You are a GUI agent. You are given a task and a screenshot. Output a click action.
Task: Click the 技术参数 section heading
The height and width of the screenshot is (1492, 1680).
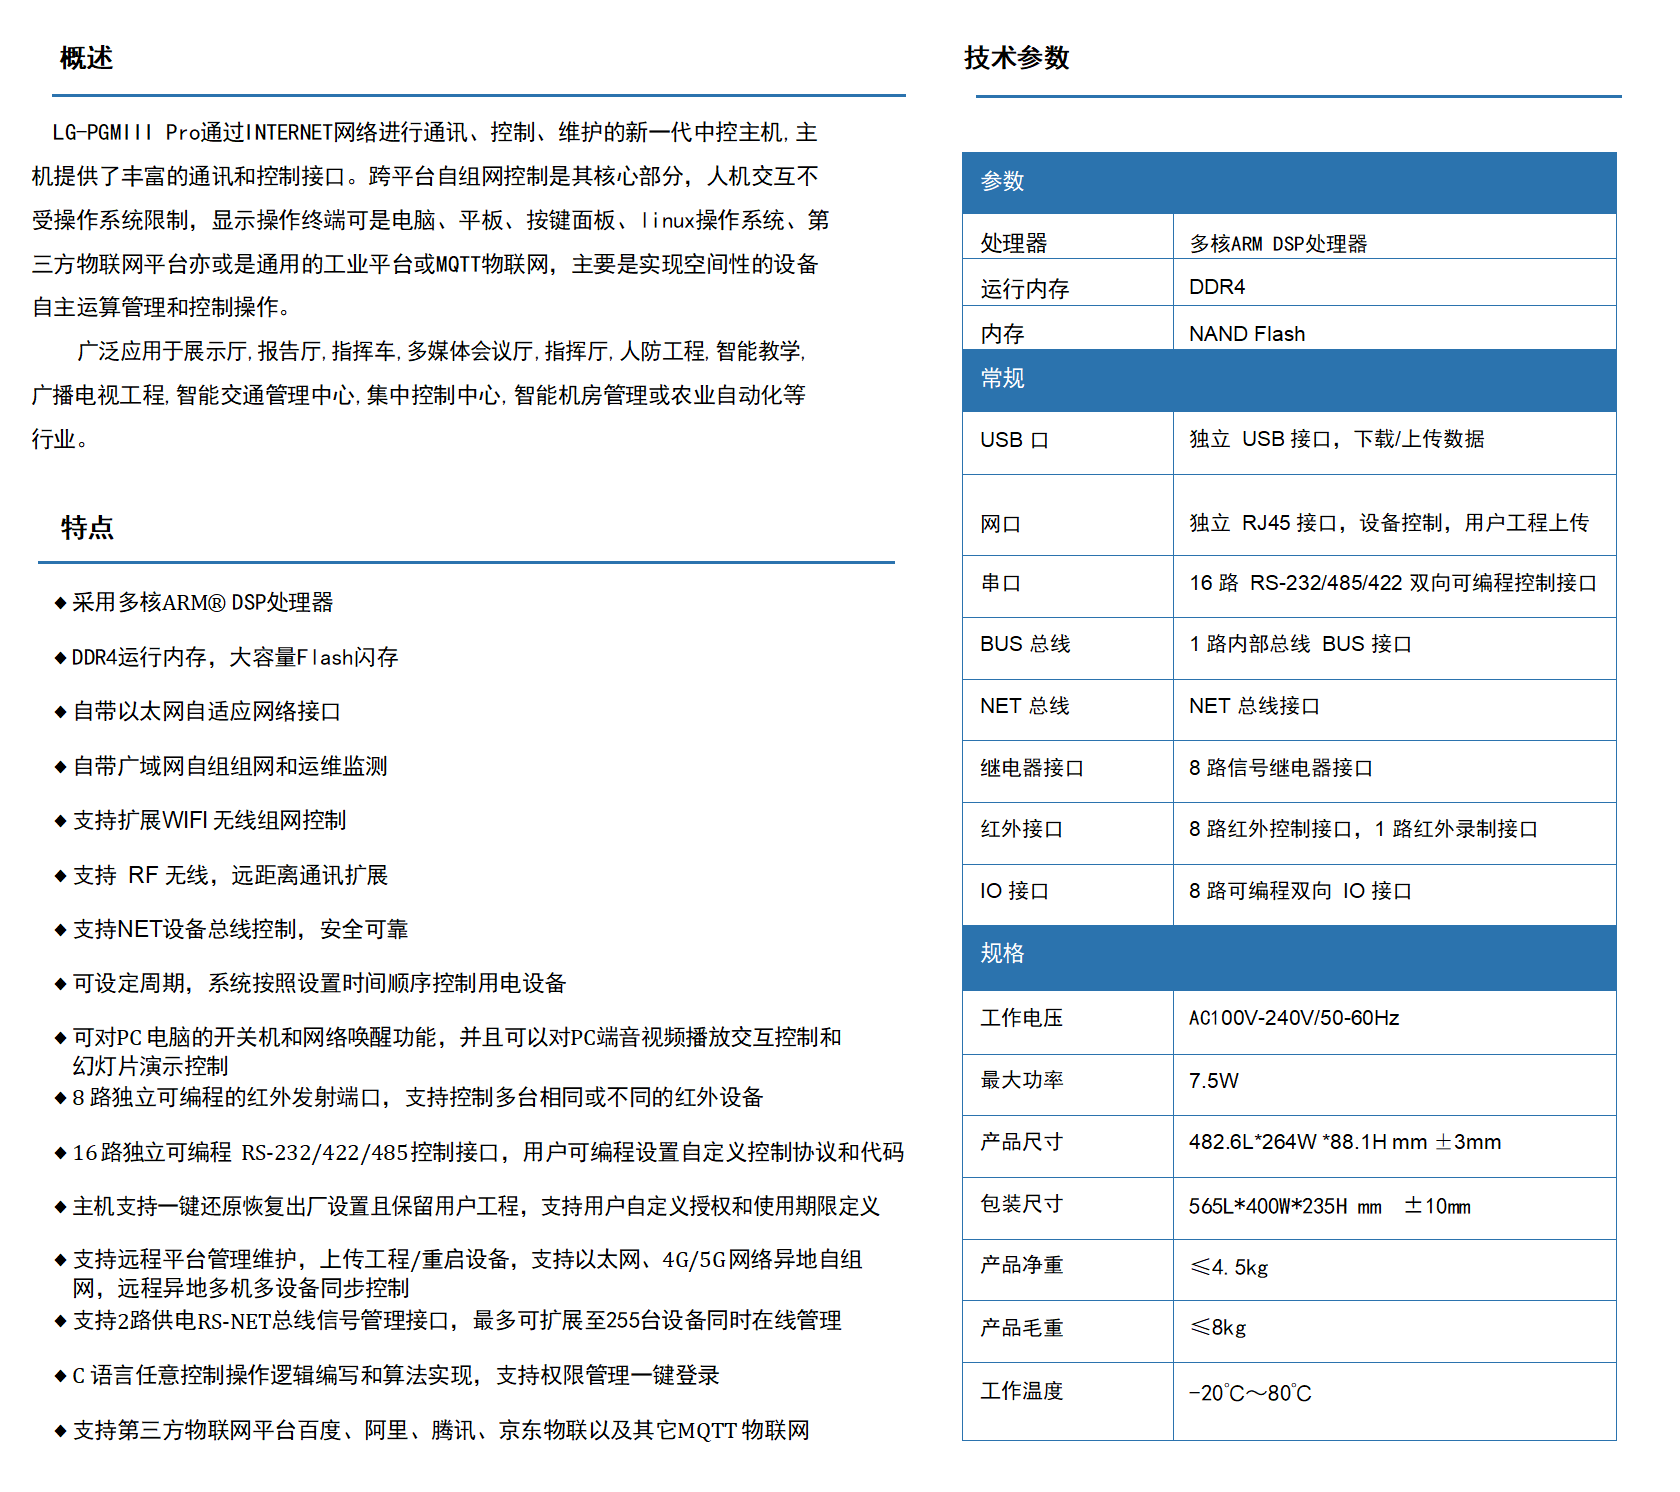pyautogui.click(x=1016, y=58)
